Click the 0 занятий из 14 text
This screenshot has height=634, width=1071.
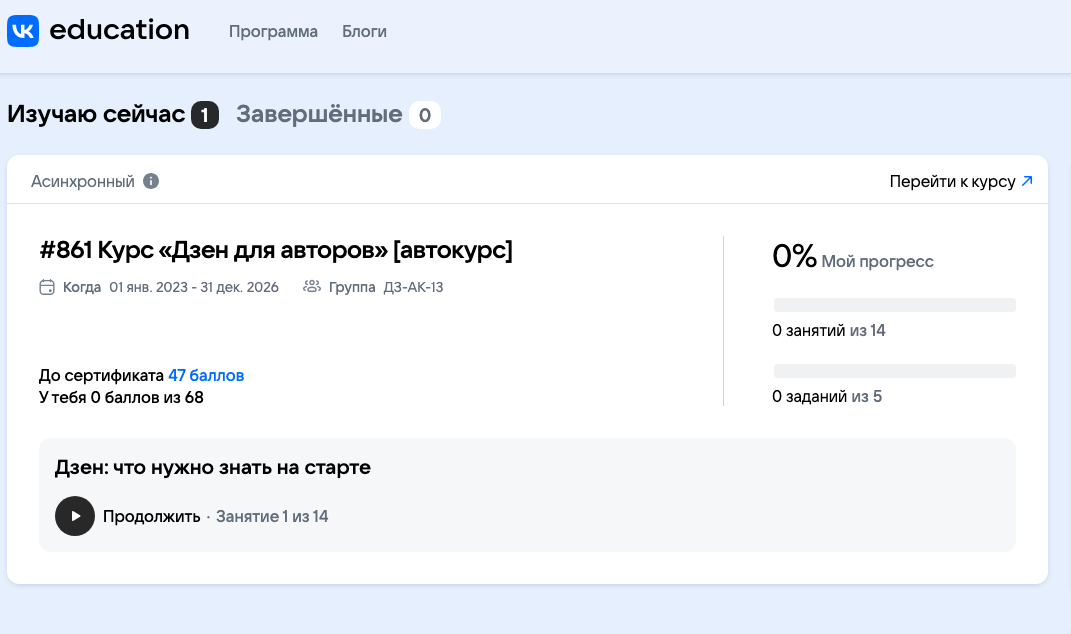pos(829,331)
